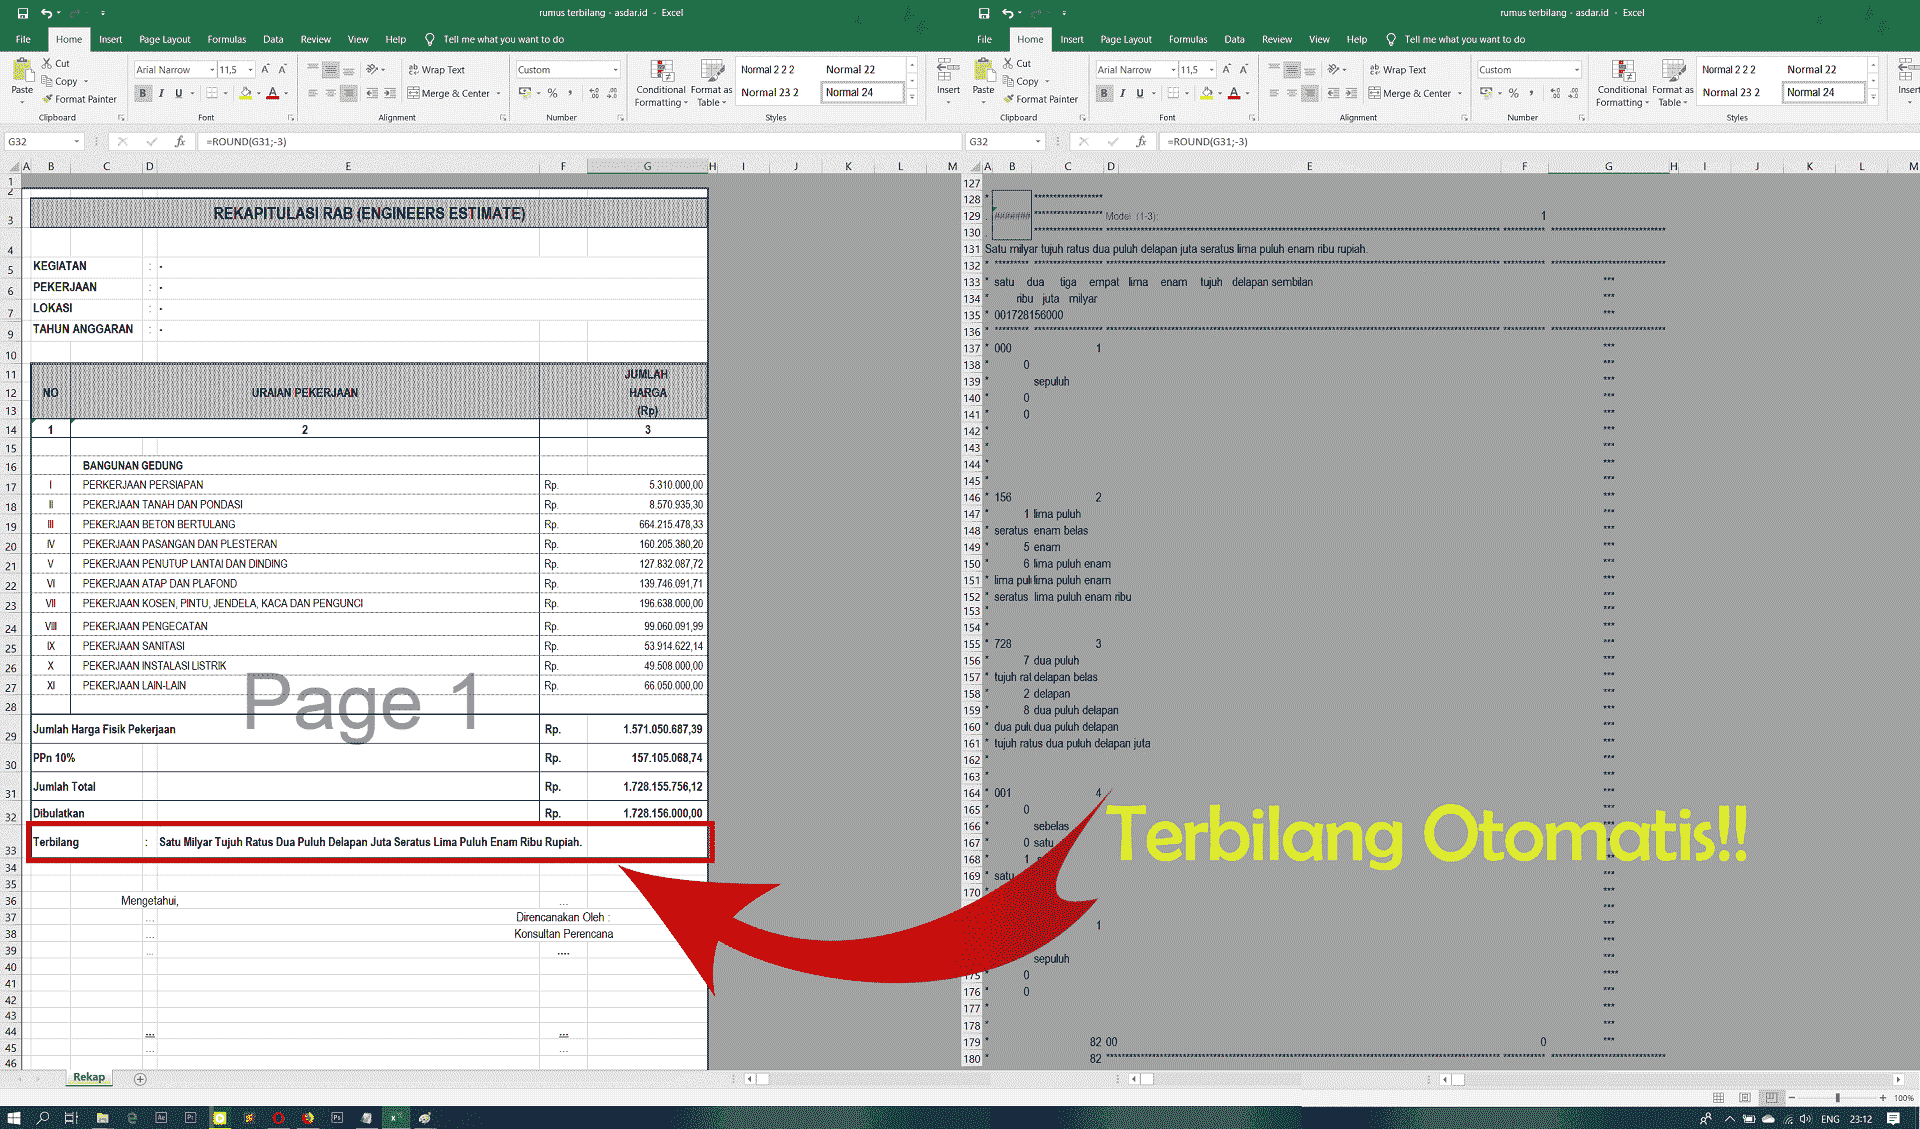The image size is (1920, 1129).
Task: Decrease decimal in right window Number group
Action: point(1572,93)
